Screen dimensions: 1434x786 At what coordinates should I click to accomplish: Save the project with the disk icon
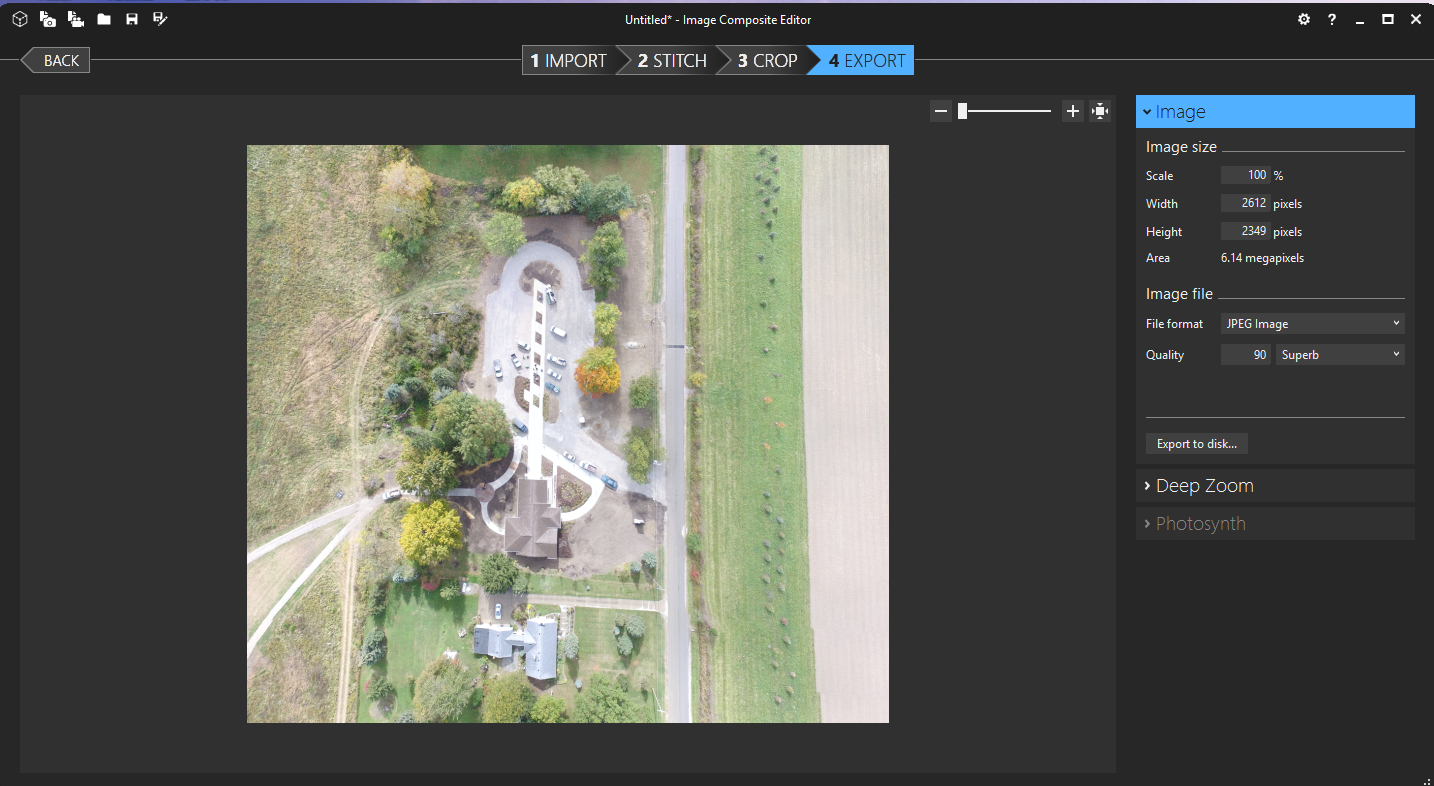pyautogui.click(x=131, y=18)
